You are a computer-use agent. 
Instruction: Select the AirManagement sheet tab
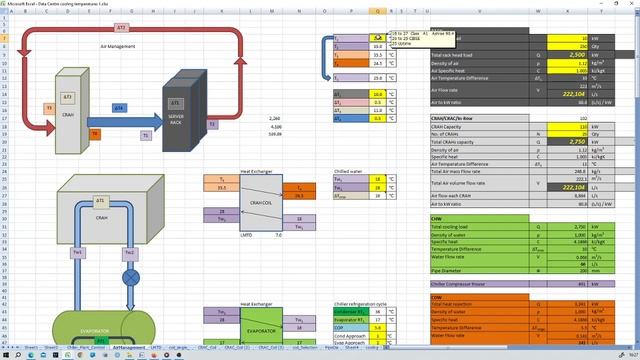coord(129,347)
